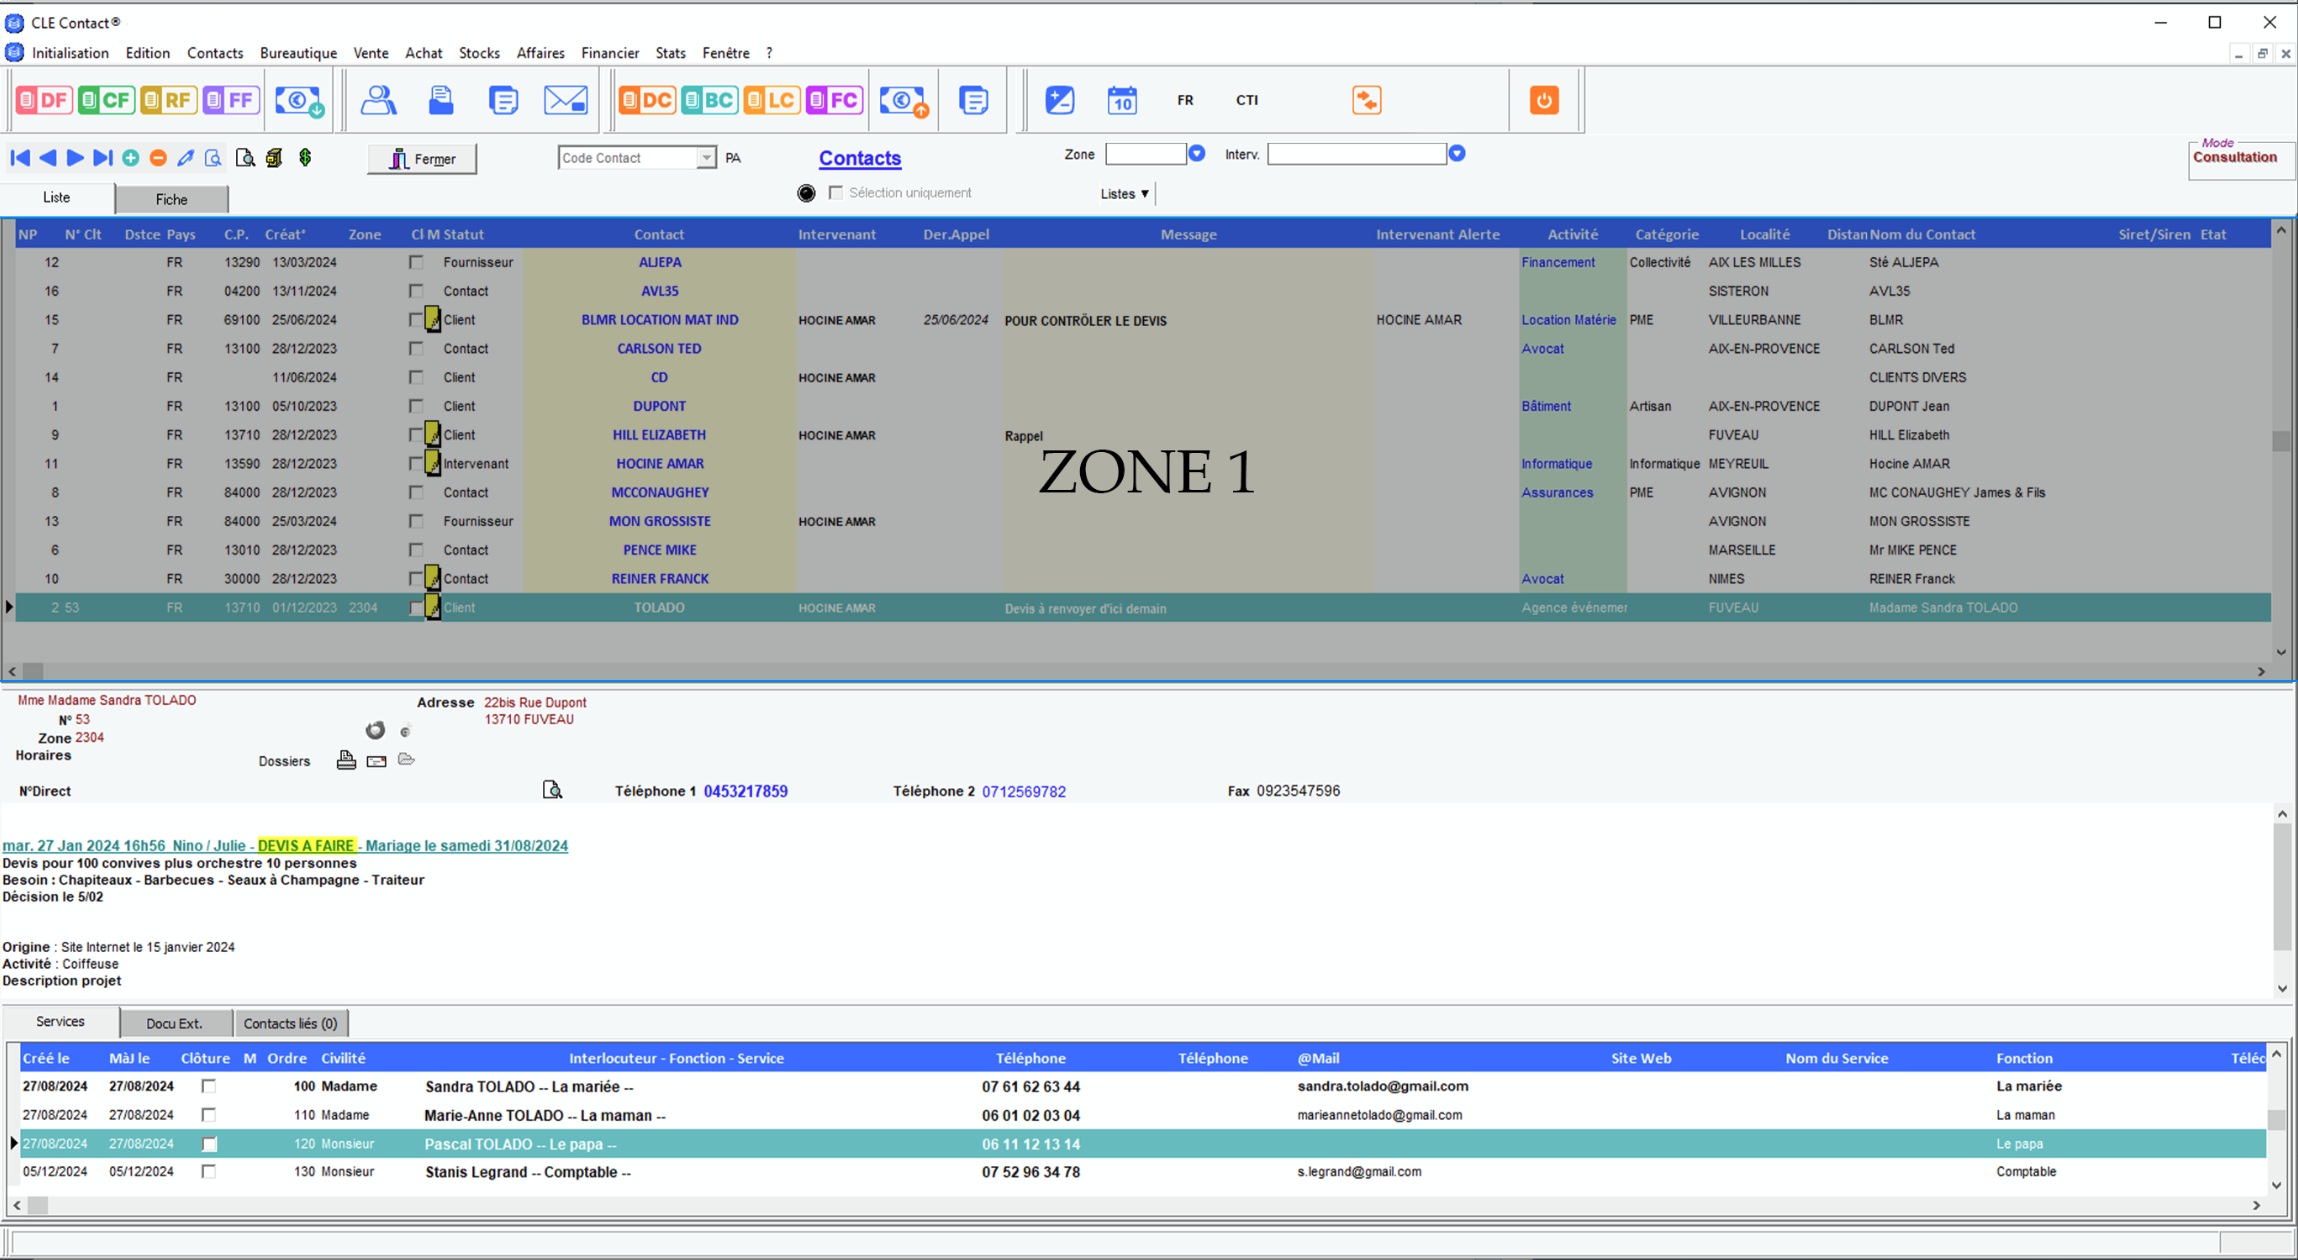Open the Zone field dropdown arrow
Screen dimensions: 2298x1260
click(1196, 154)
